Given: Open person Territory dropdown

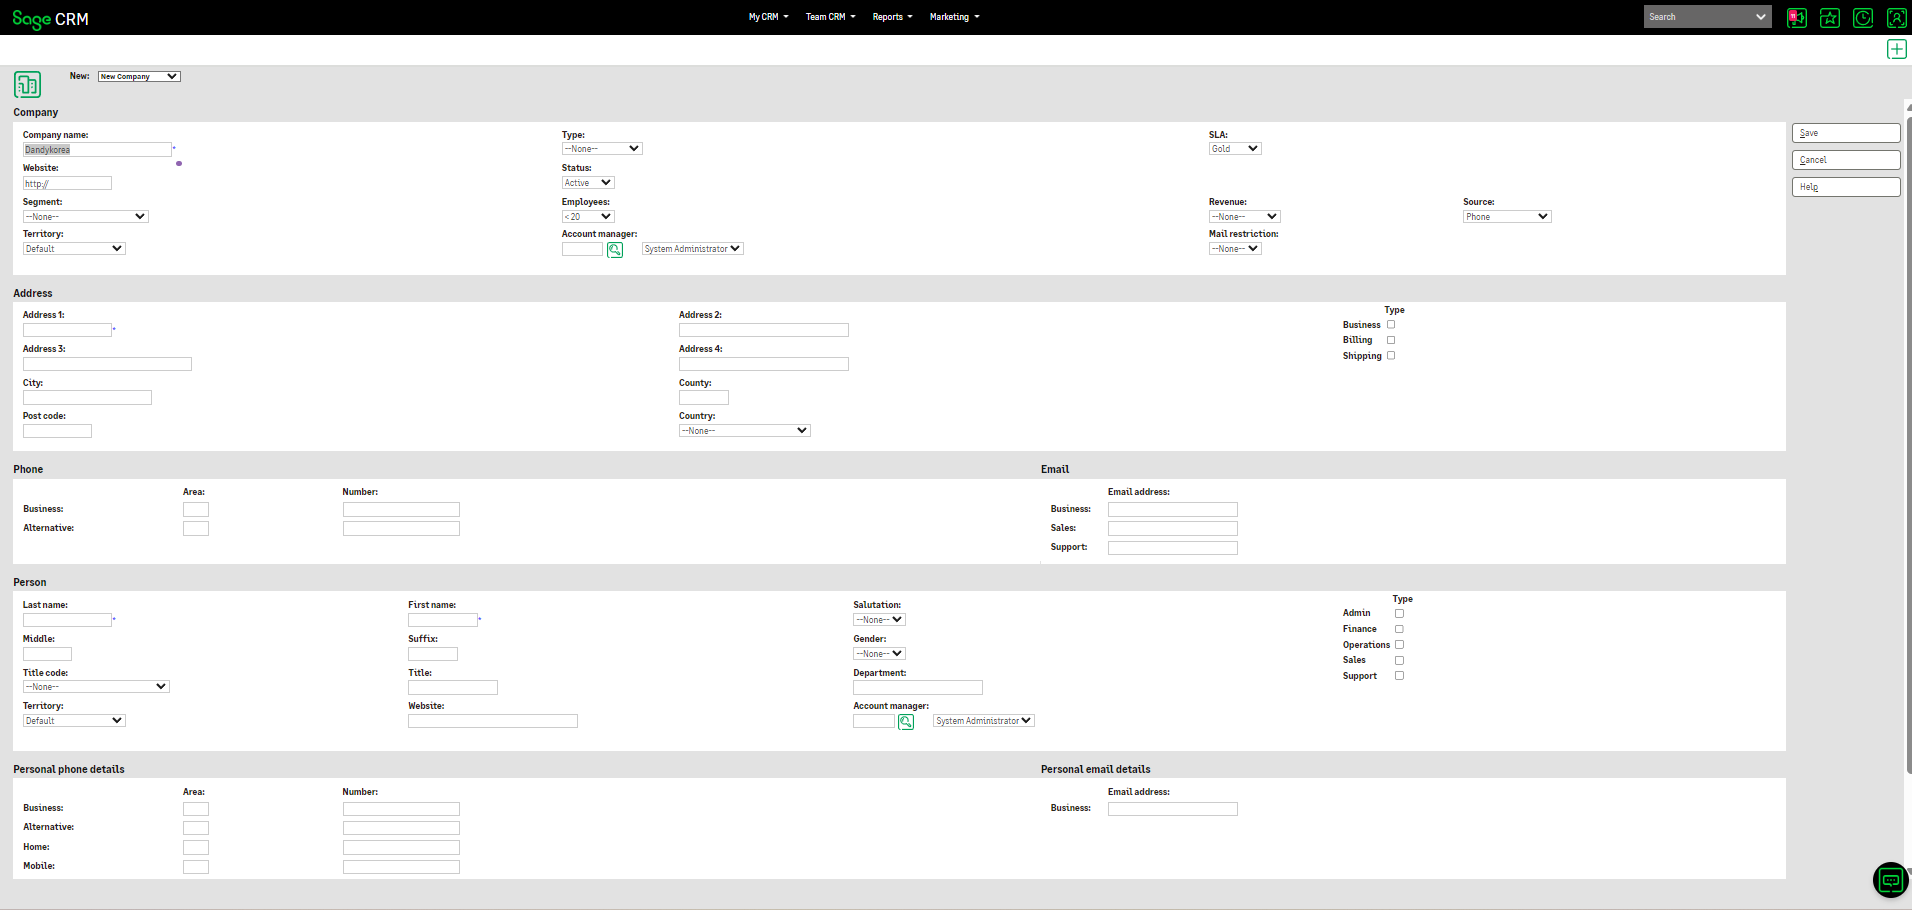Looking at the screenshot, I should (74, 720).
